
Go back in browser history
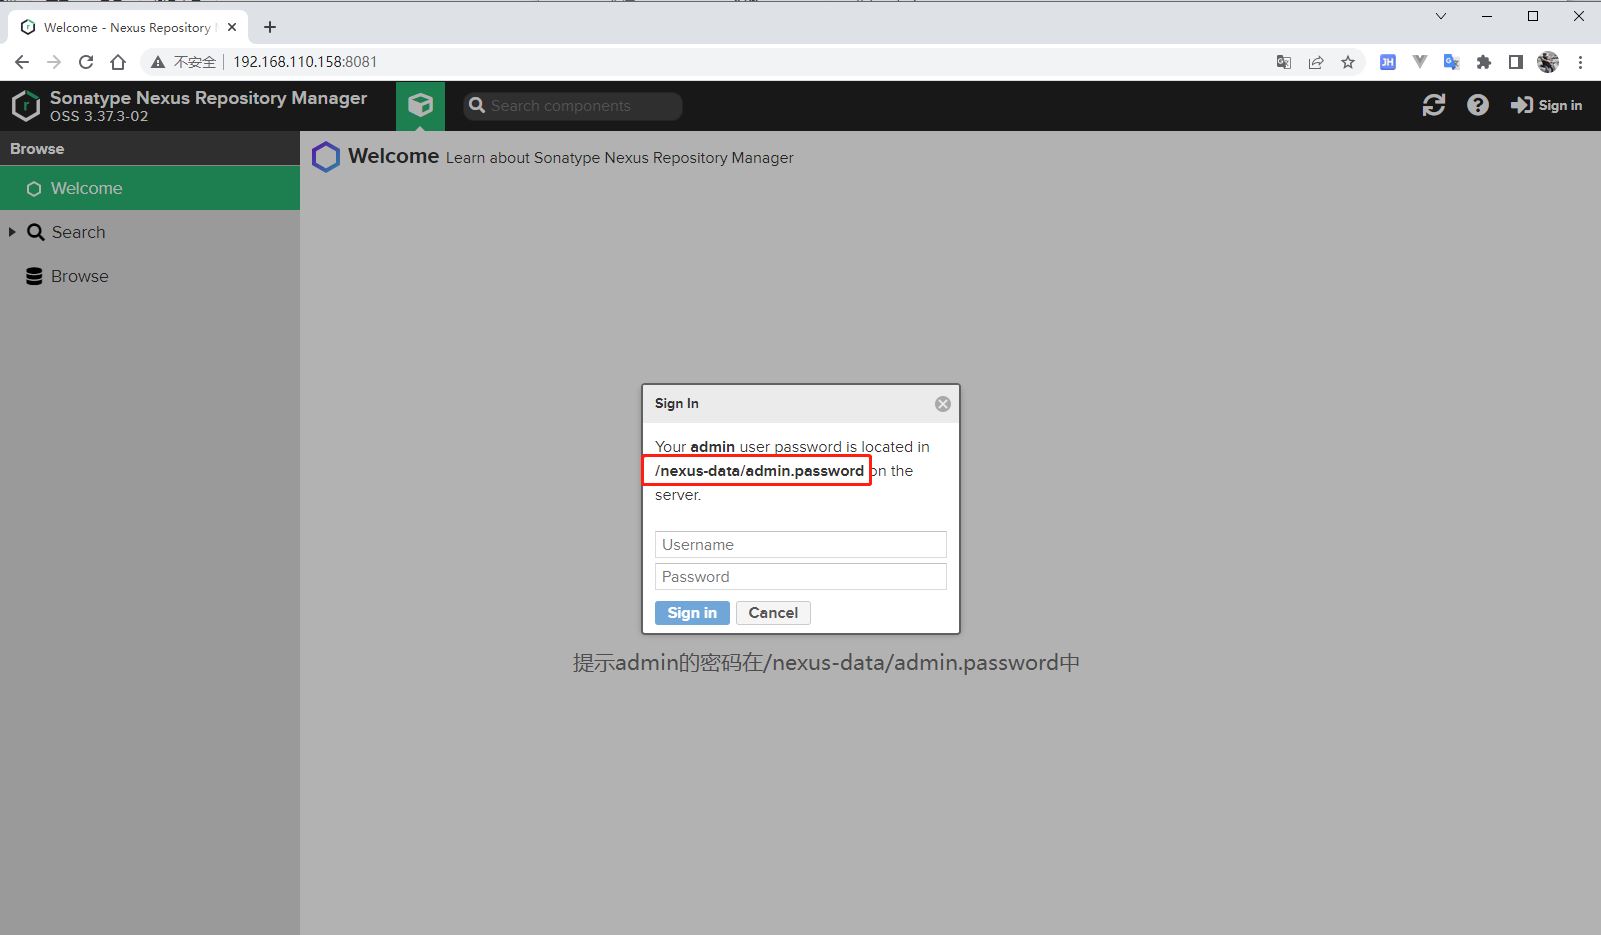tap(22, 62)
